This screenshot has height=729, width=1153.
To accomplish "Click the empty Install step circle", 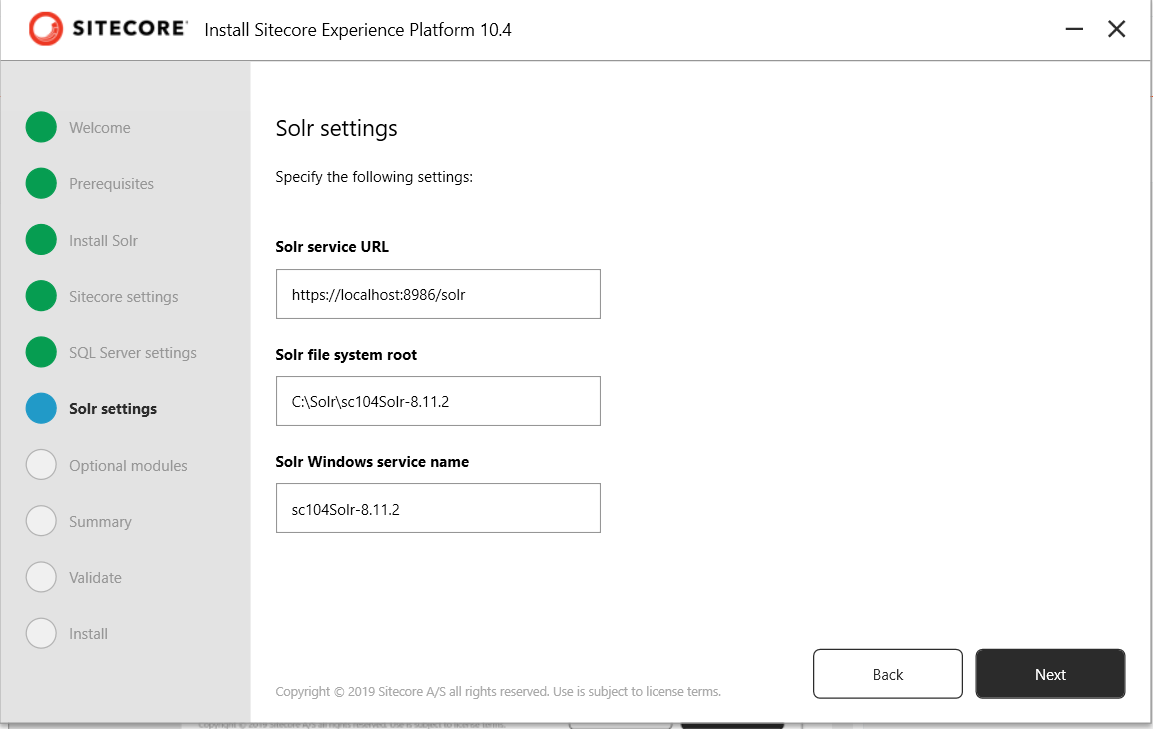I will click(x=41, y=633).
